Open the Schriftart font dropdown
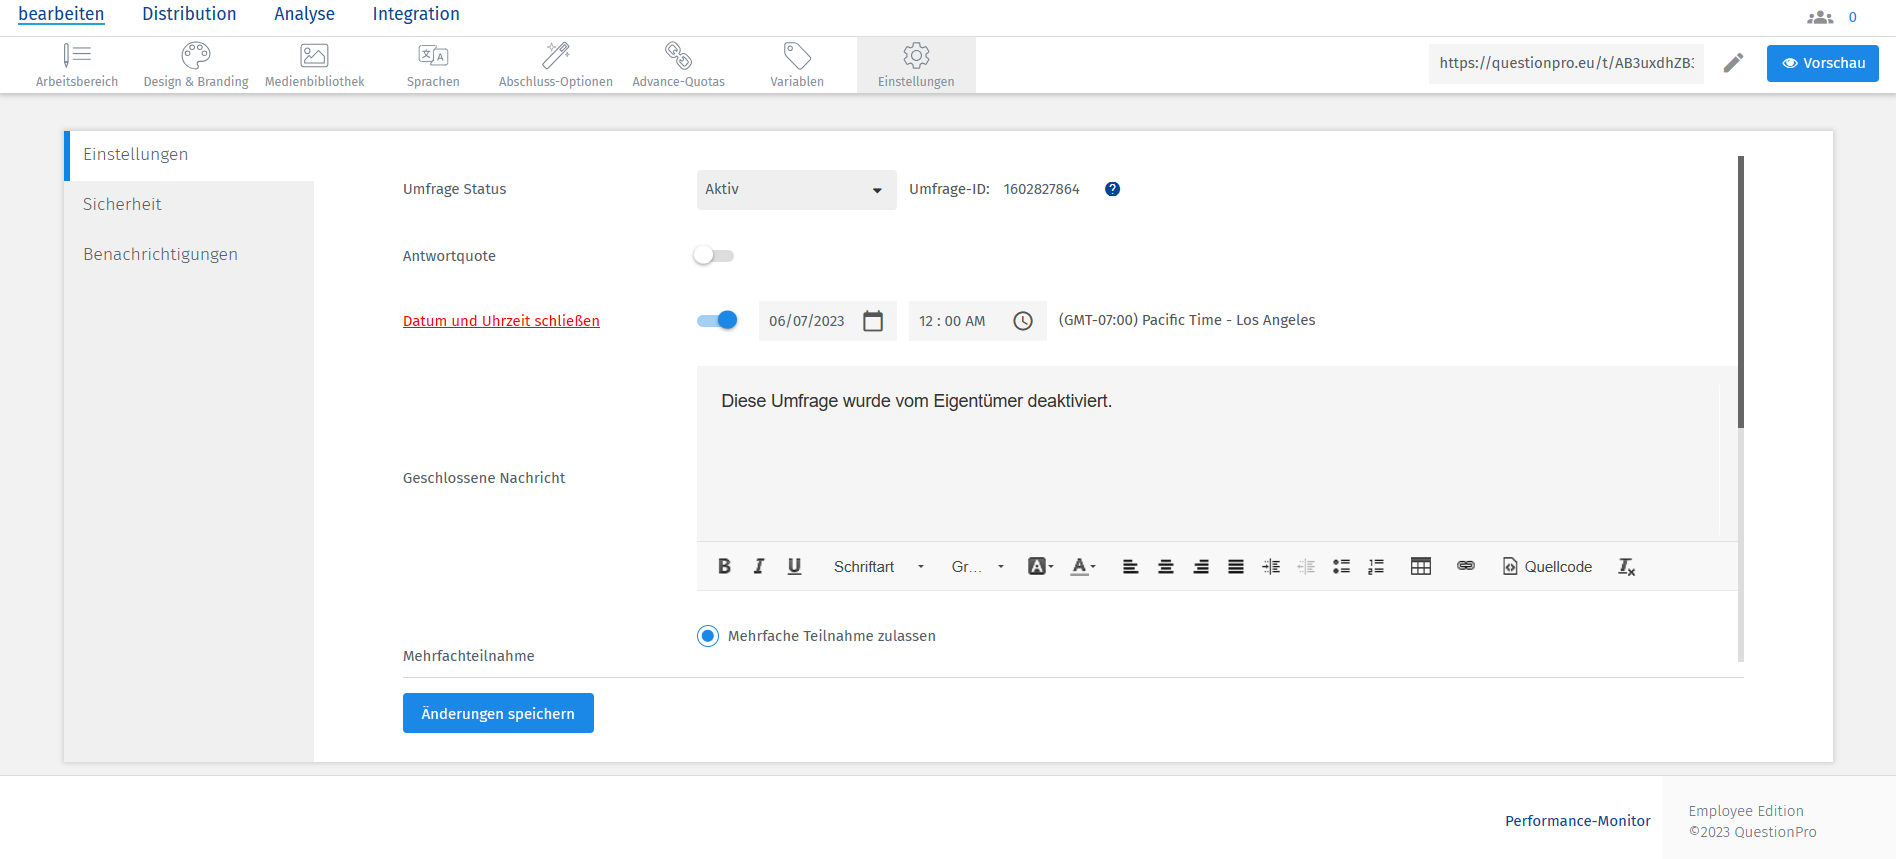1896x859 pixels. (879, 566)
